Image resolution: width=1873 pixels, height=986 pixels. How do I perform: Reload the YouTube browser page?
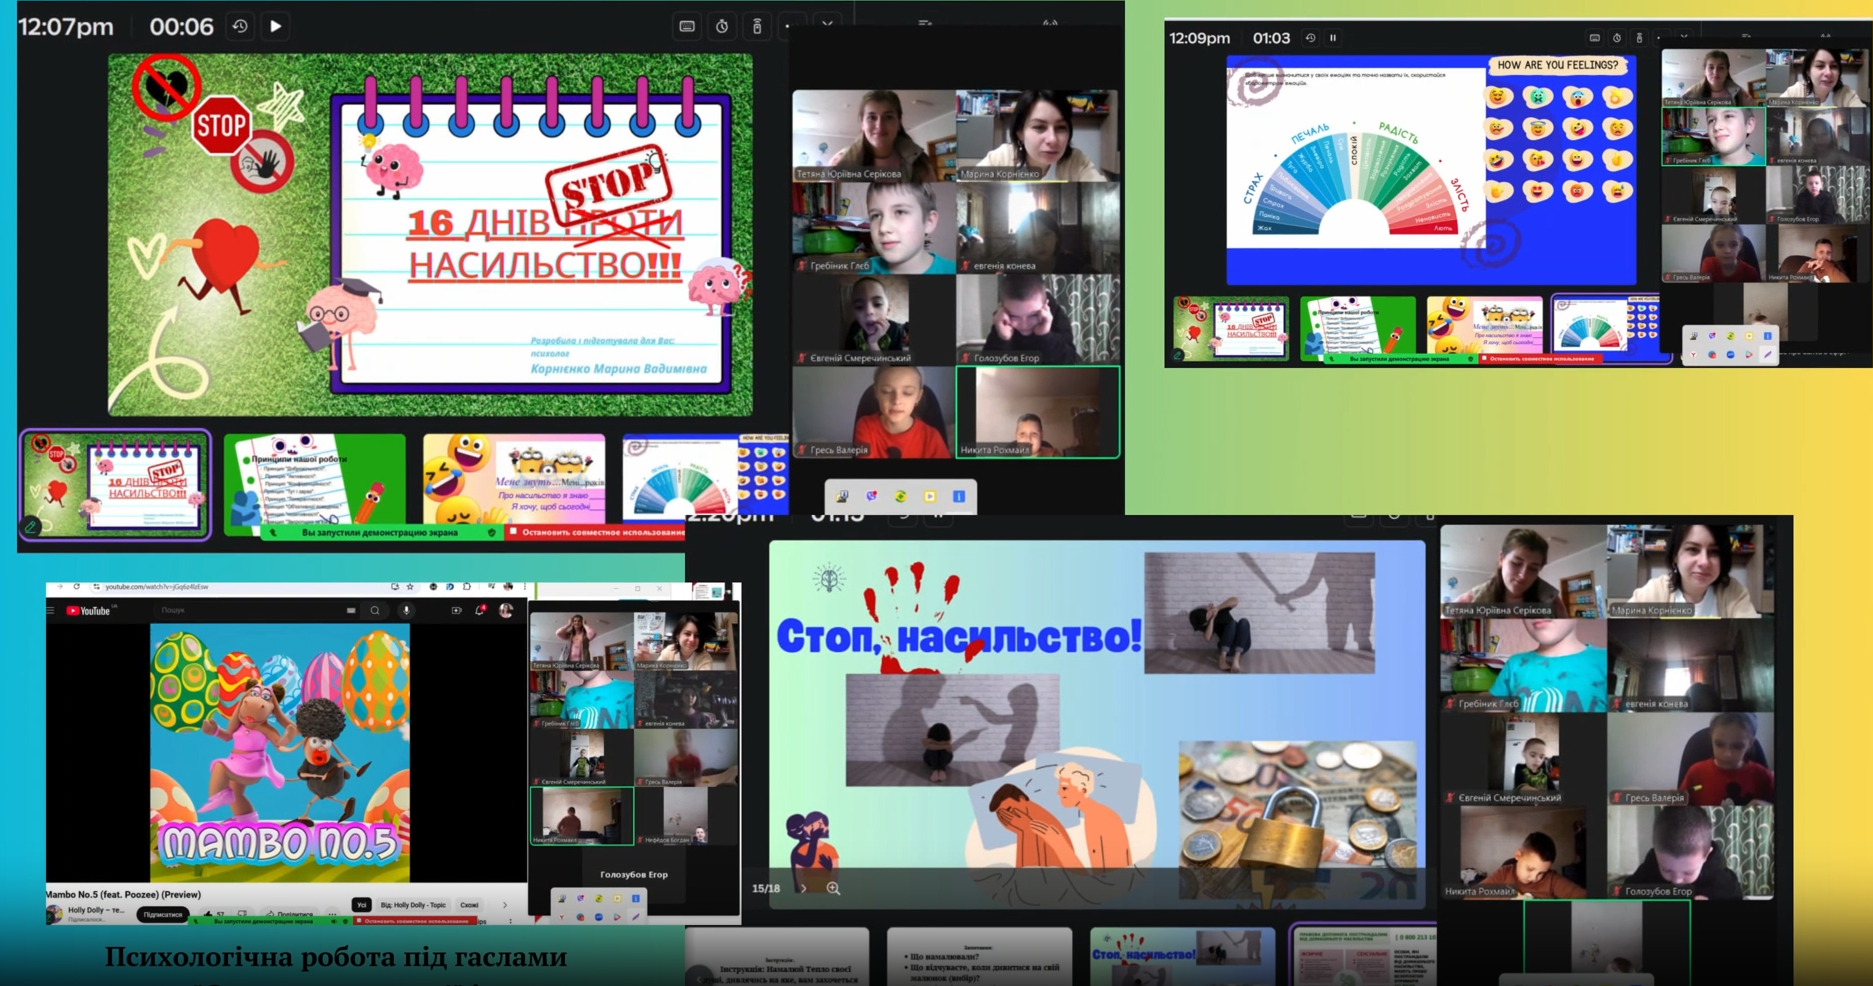[77, 587]
